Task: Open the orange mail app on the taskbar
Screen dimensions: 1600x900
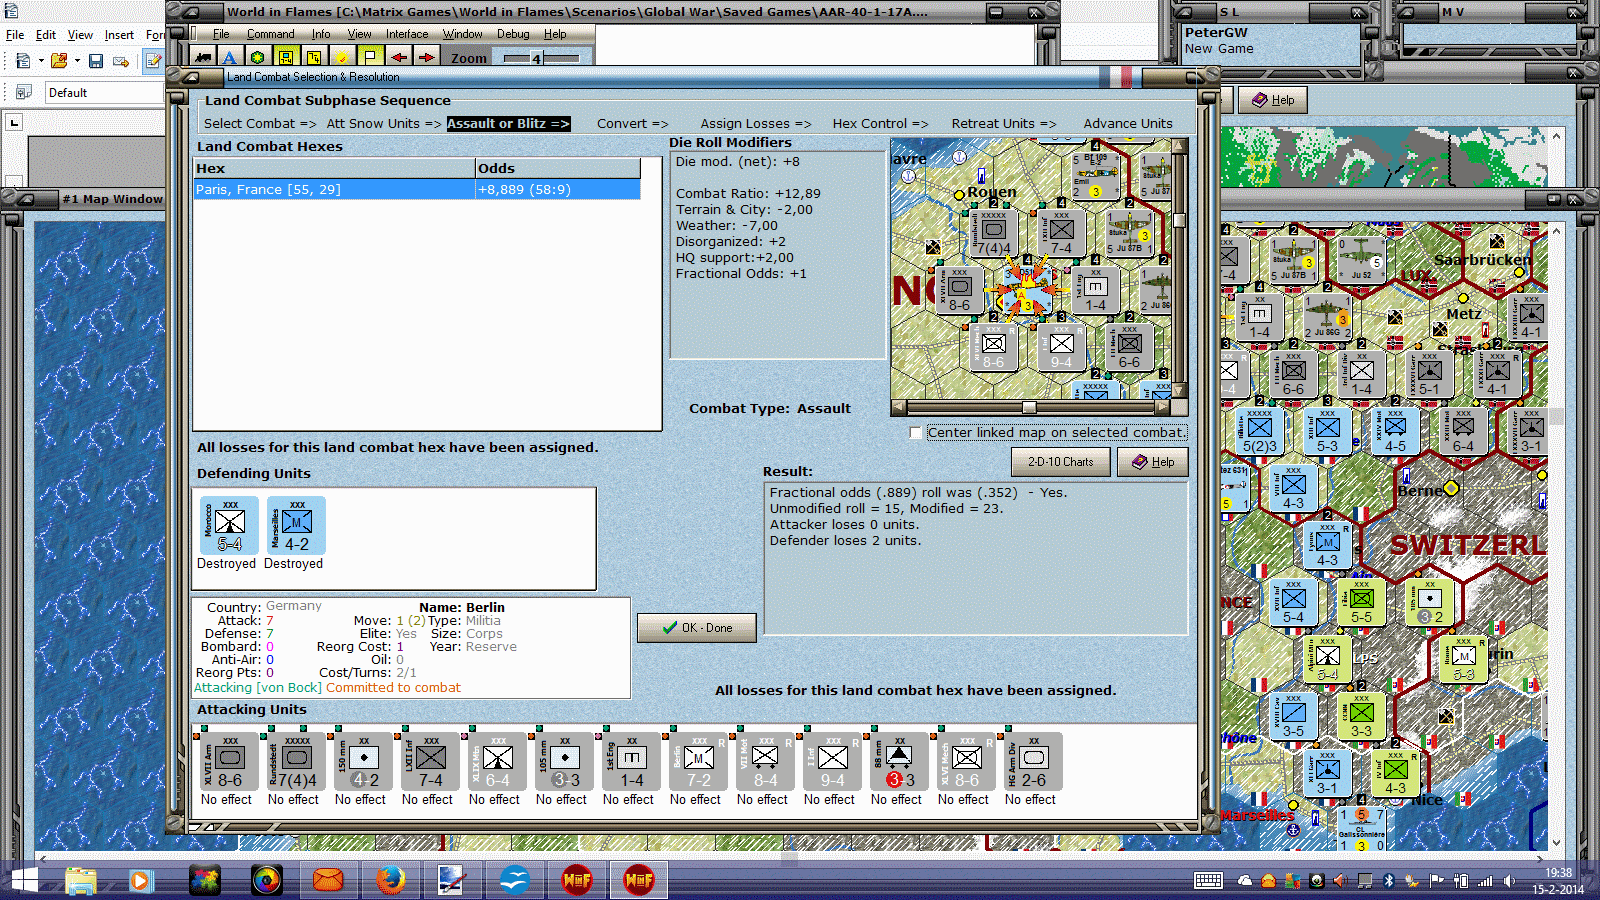Action: coord(328,880)
